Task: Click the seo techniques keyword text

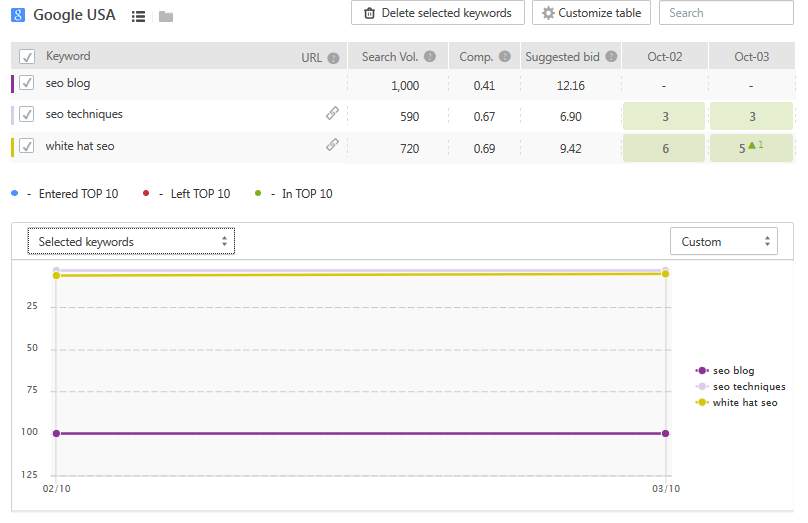Action: pos(84,114)
